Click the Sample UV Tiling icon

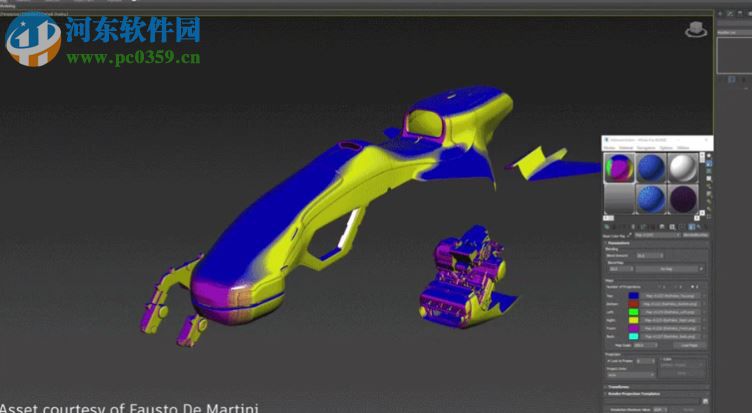click(x=709, y=178)
